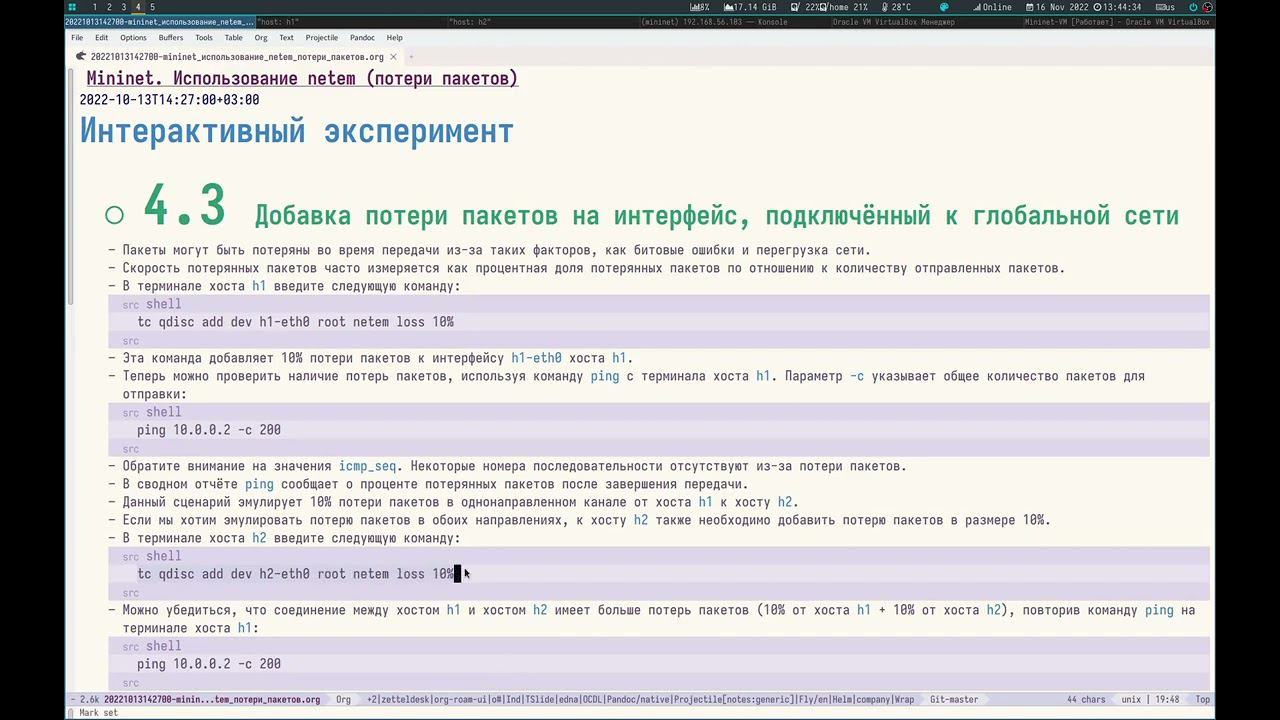Click the Org major mode indicator

[343, 700]
